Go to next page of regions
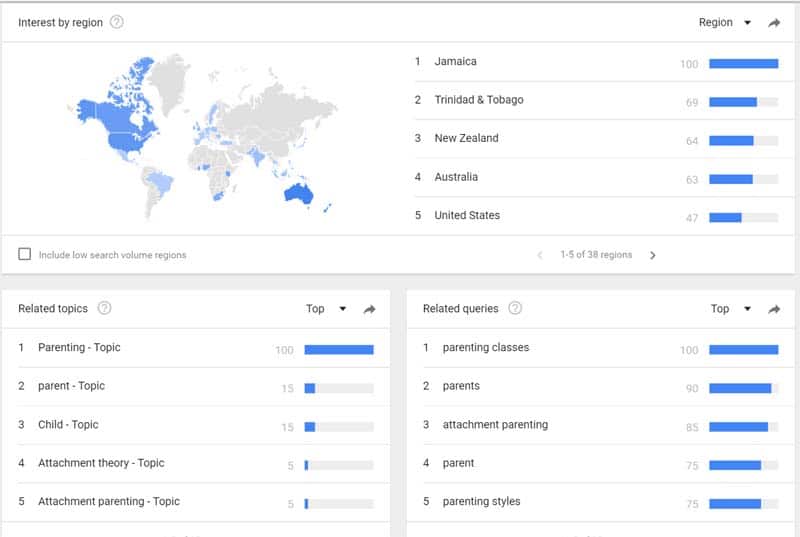The height and width of the screenshot is (537, 800). [x=653, y=255]
